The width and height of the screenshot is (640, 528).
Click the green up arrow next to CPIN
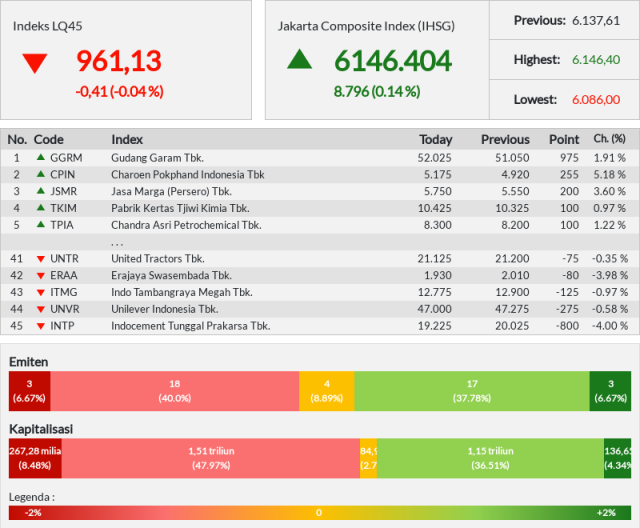point(41,174)
